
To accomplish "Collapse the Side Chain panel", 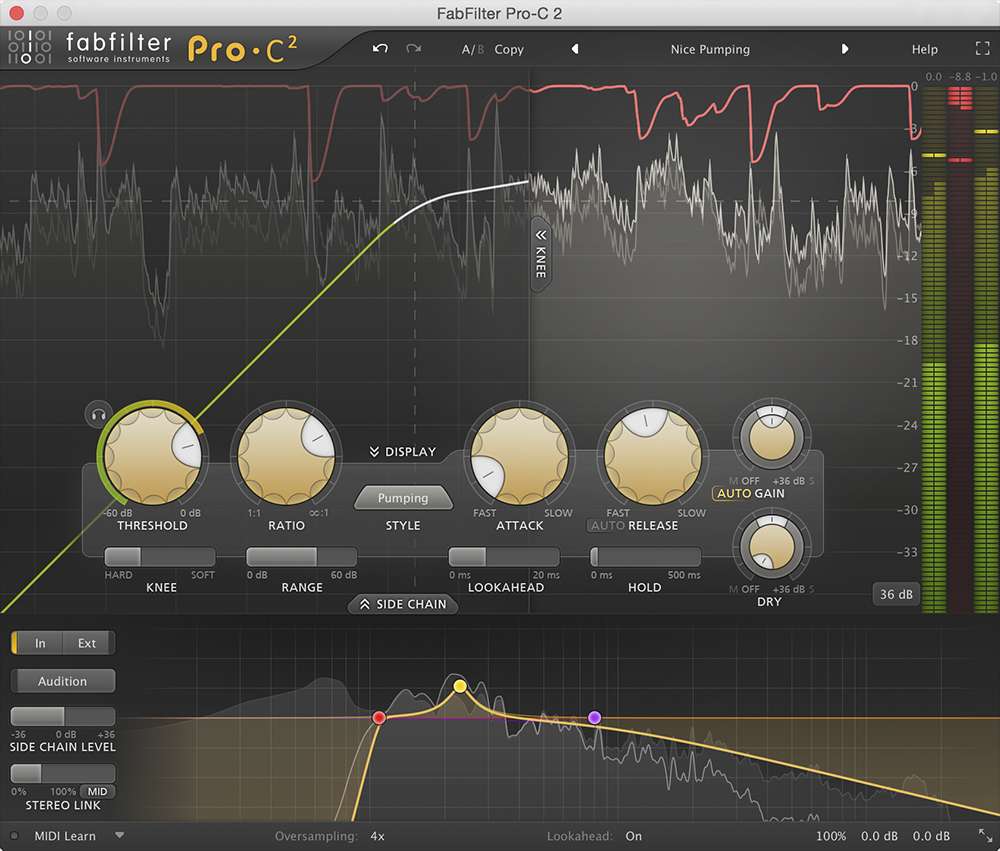I will [403, 604].
